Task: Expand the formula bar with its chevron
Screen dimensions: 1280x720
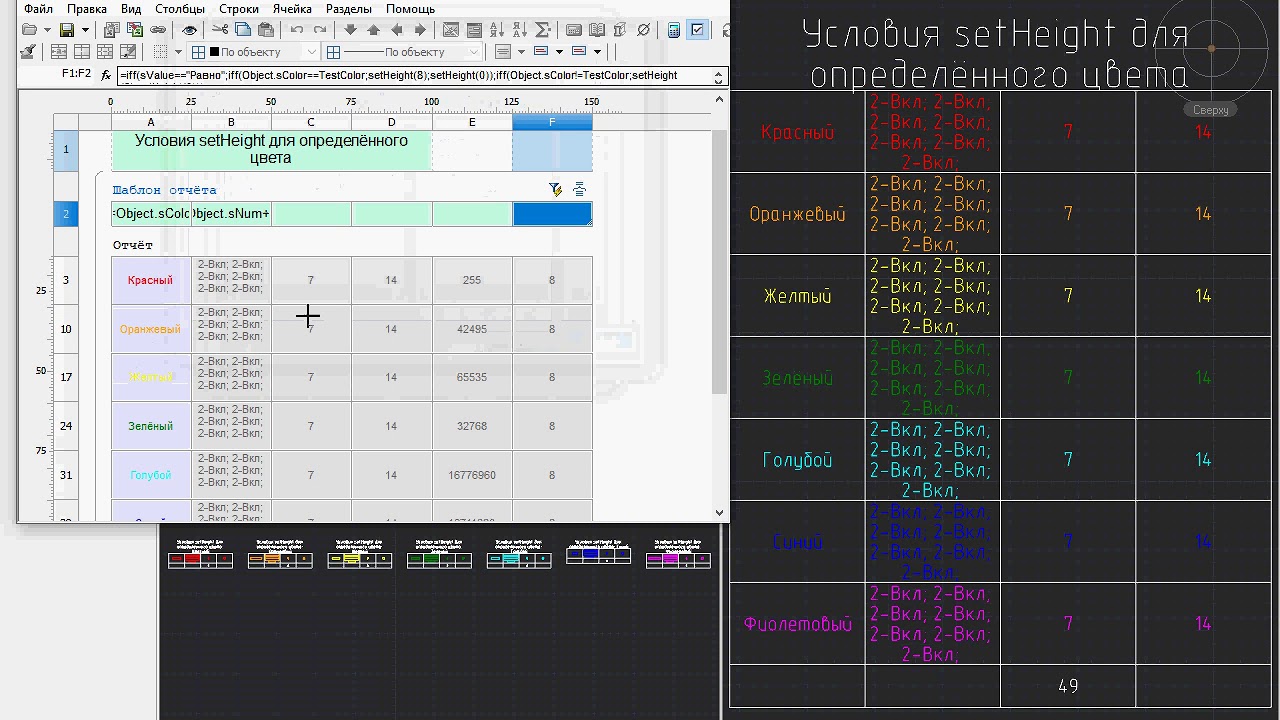Action: click(718, 76)
